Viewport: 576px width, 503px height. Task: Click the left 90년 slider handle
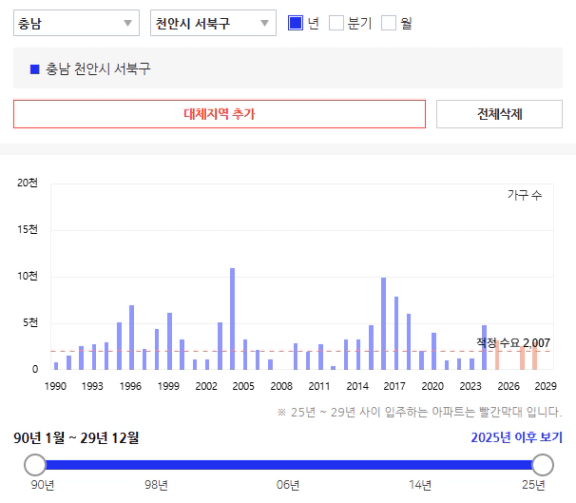click(x=35, y=465)
